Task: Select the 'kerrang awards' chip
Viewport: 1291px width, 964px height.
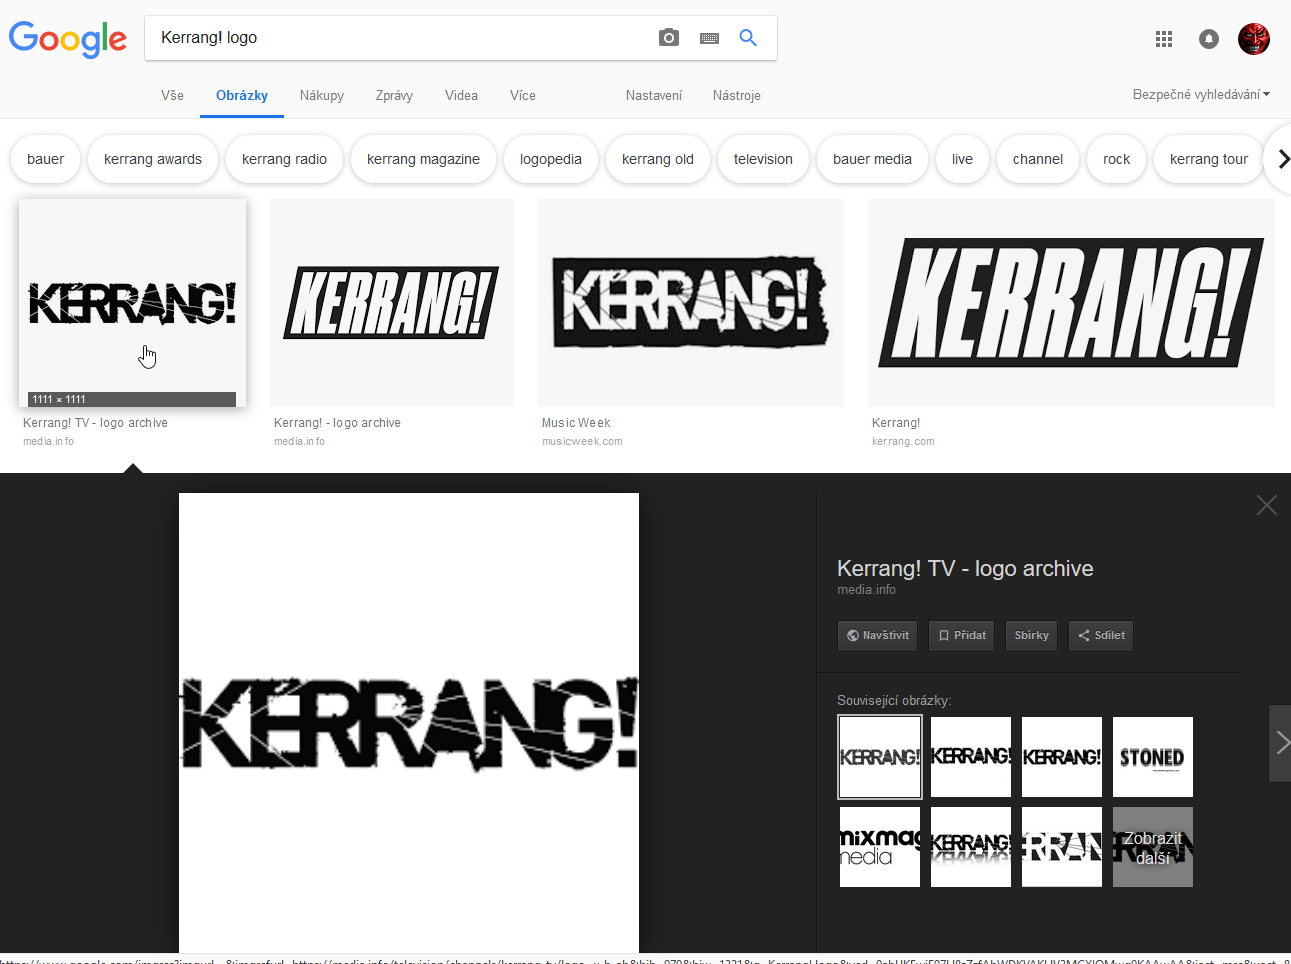Action: click(153, 159)
